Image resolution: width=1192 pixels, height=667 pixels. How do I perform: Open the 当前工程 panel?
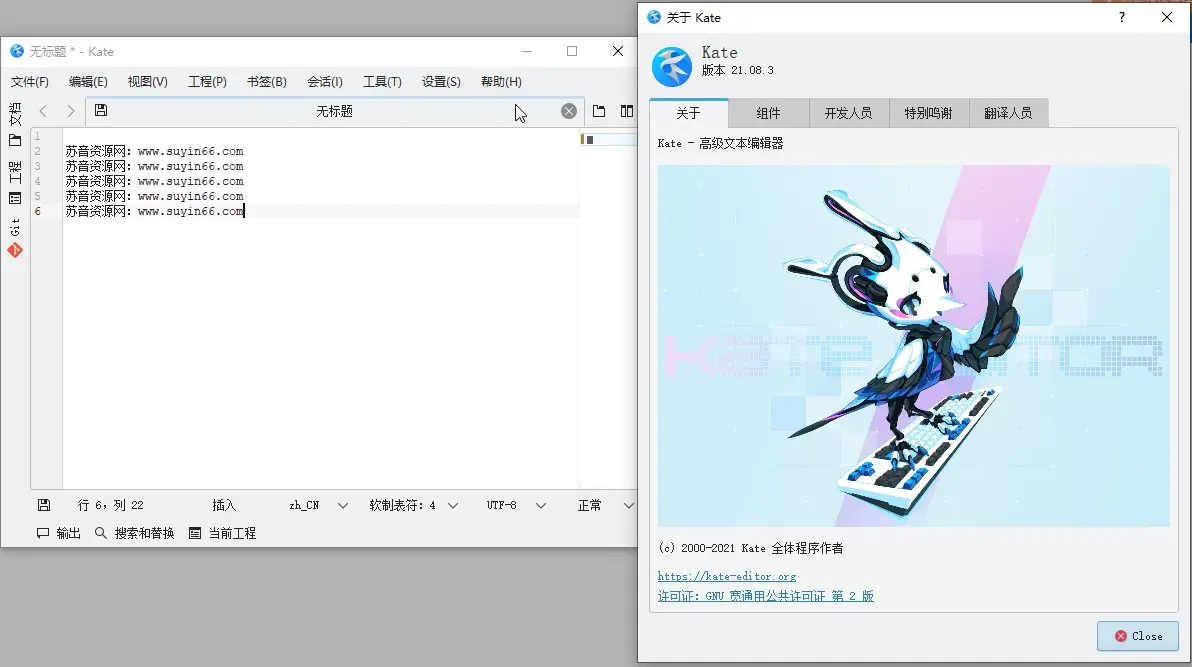click(x=222, y=533)
